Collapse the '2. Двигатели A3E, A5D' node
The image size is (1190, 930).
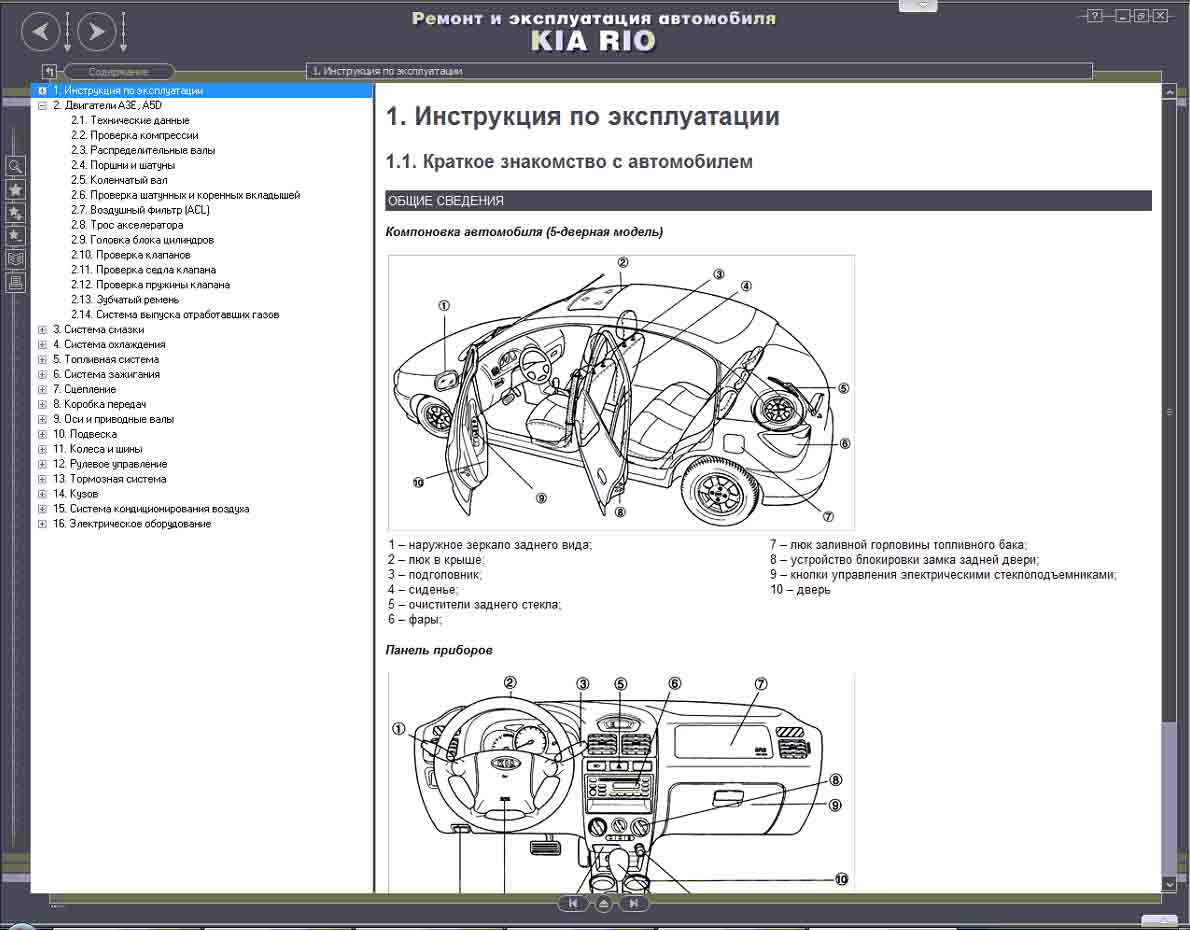pos(42,106)
